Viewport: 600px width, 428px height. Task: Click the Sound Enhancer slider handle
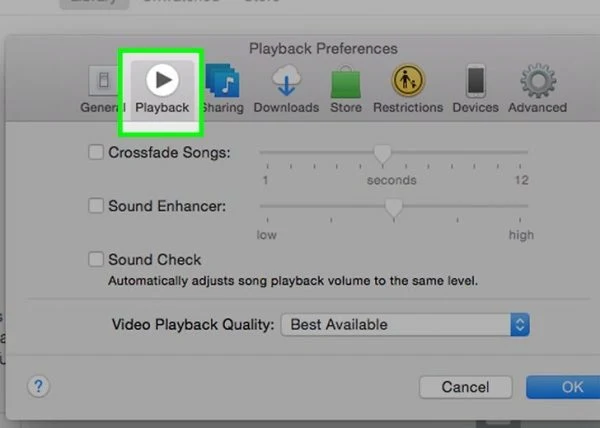click(393, 208)
